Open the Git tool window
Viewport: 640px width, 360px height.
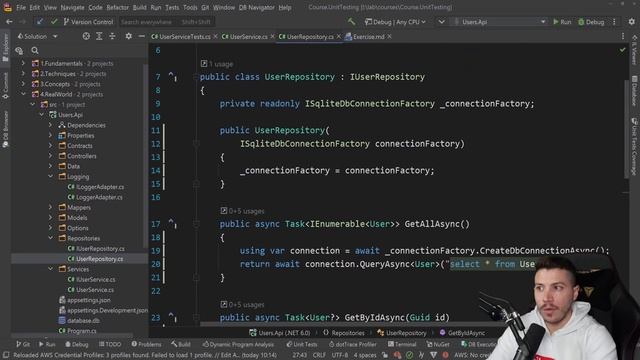(x=23, y=344)
